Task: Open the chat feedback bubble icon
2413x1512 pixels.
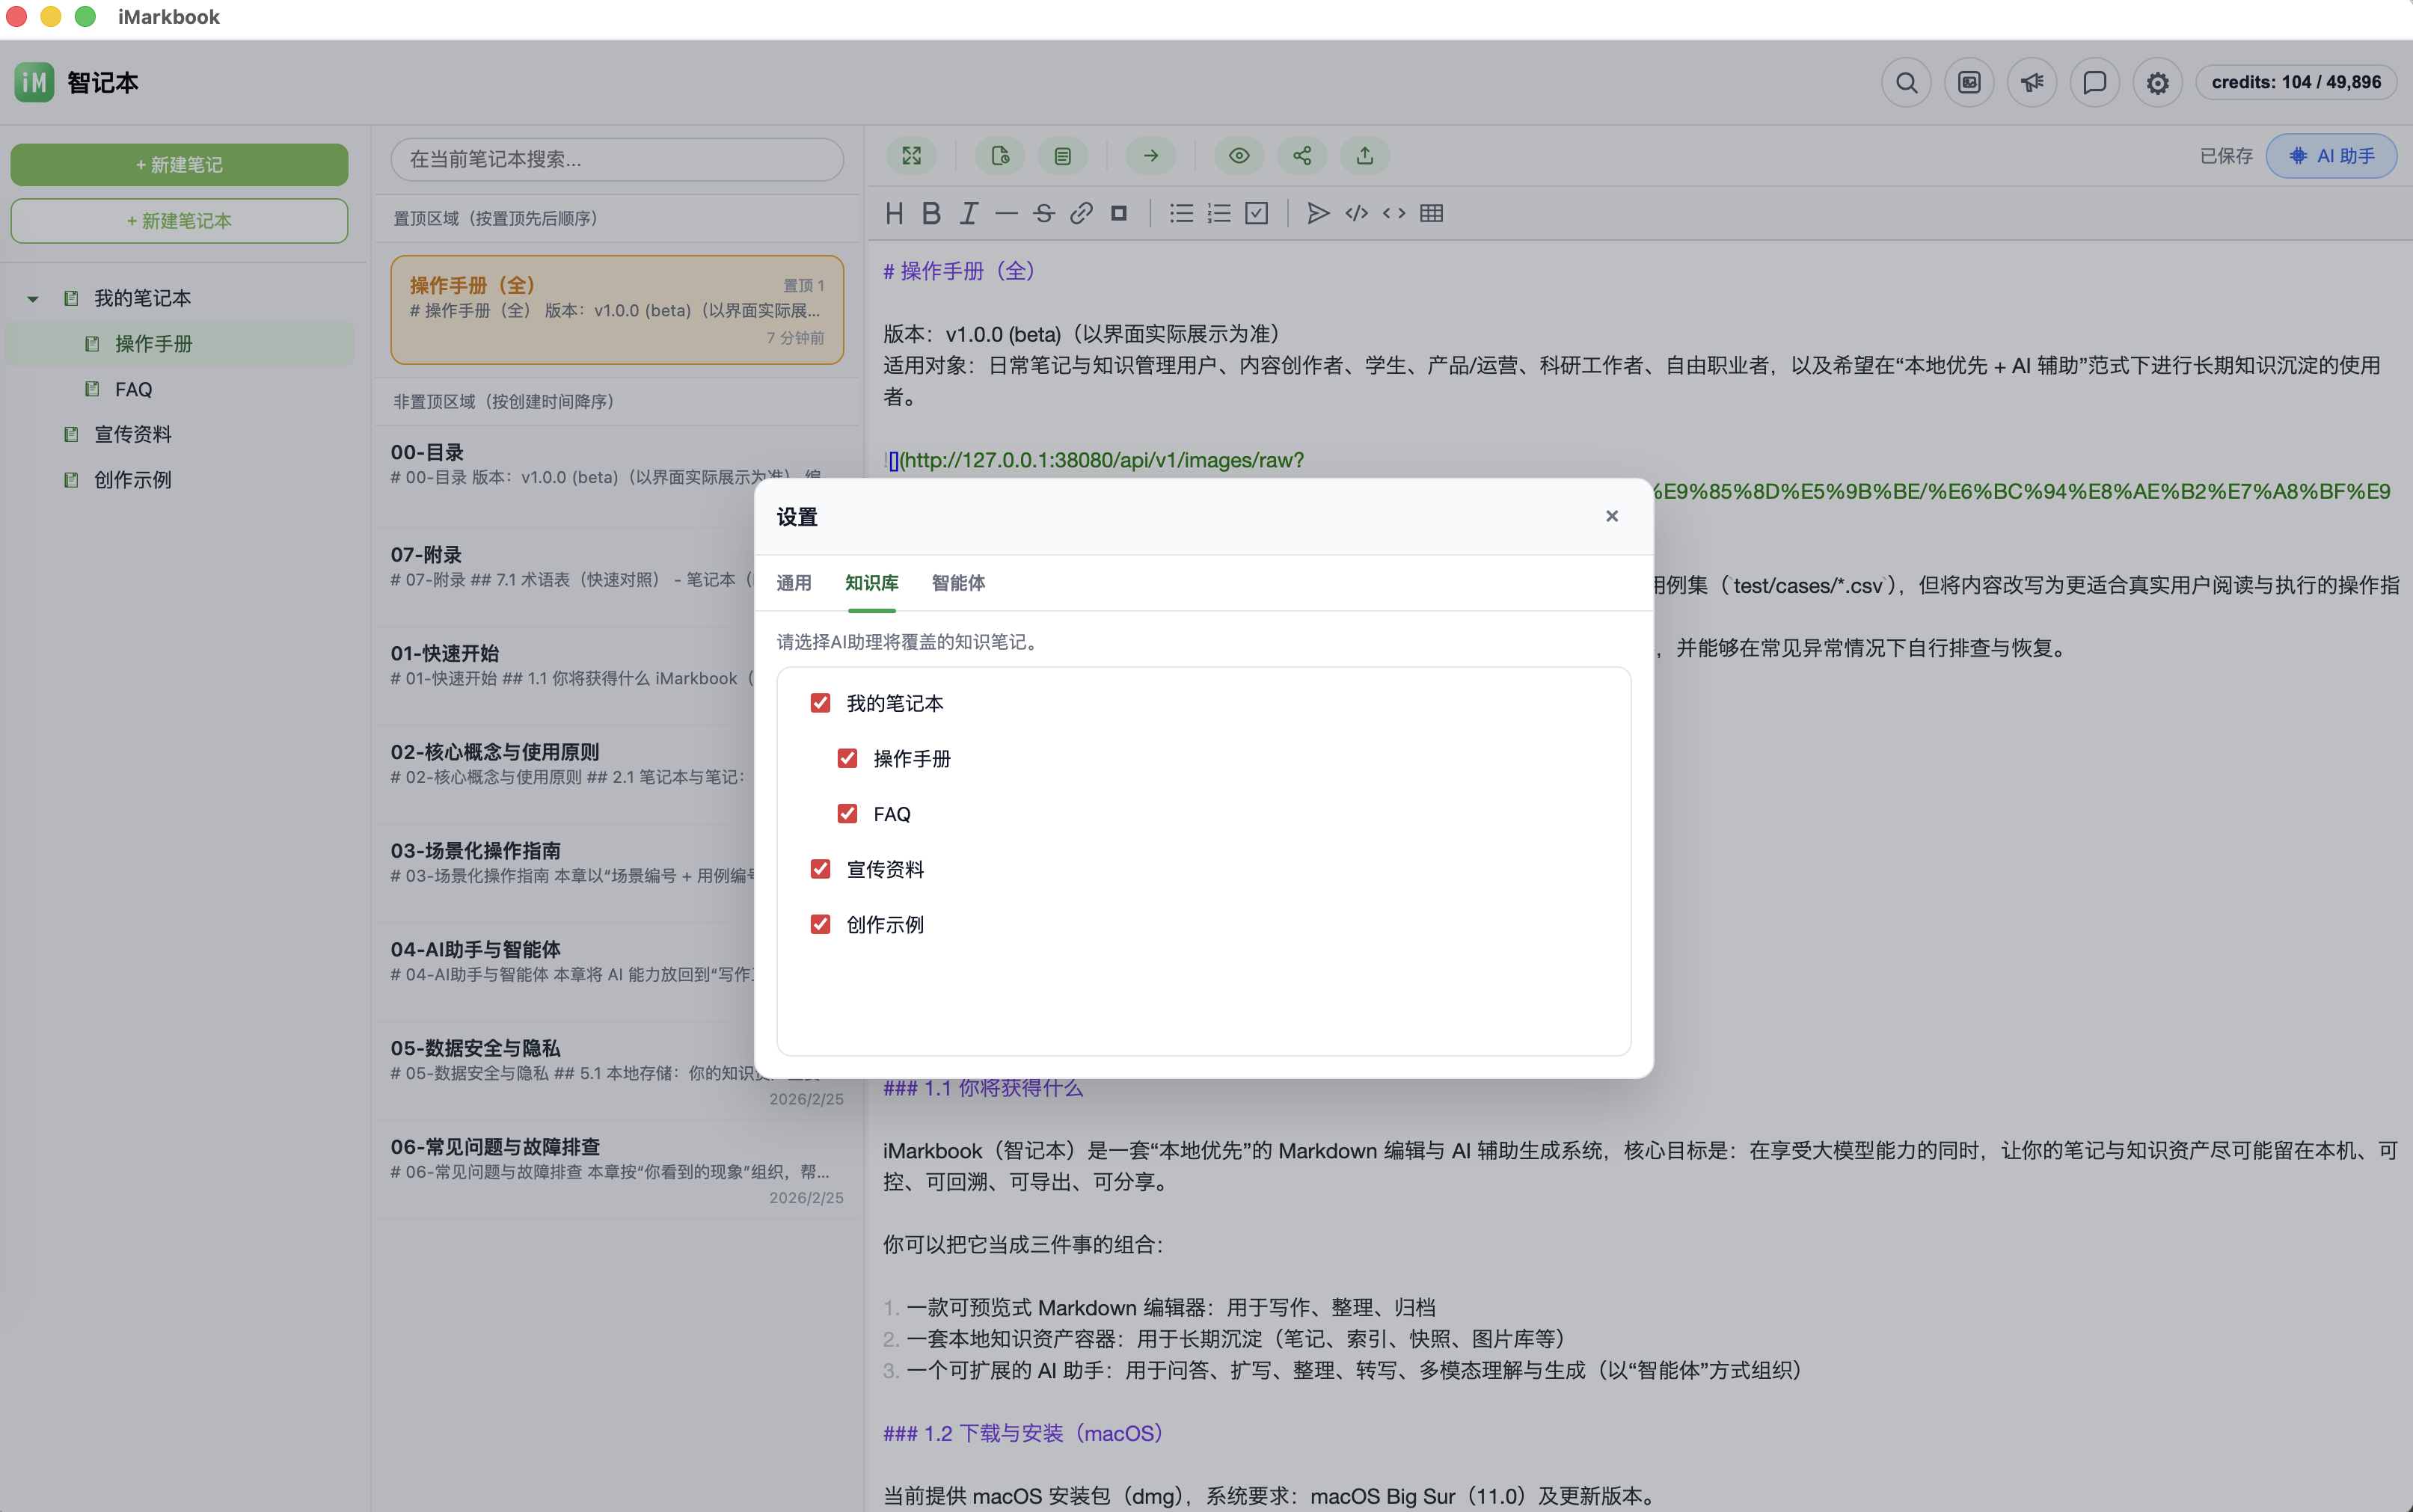Action: tap(2094, 82)
